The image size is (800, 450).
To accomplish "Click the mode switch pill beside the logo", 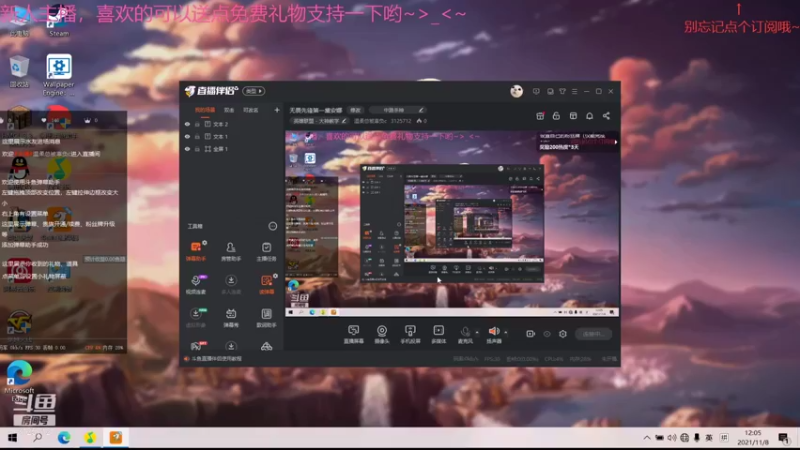I will coord(254,91).
